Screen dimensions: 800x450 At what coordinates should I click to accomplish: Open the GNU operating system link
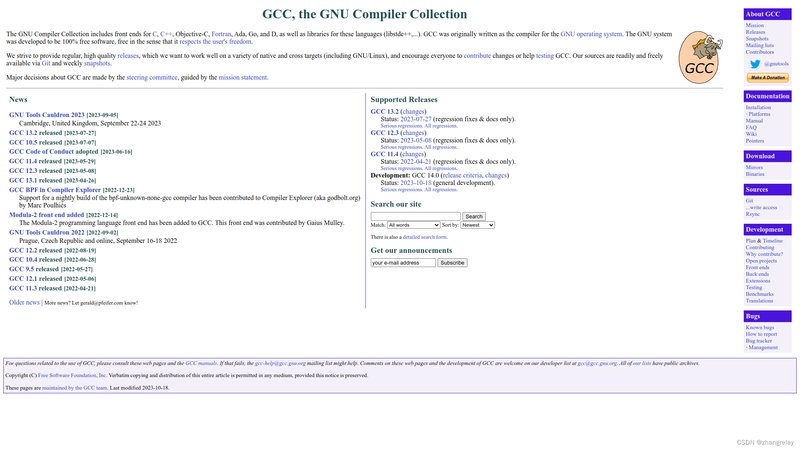point(591,34)
